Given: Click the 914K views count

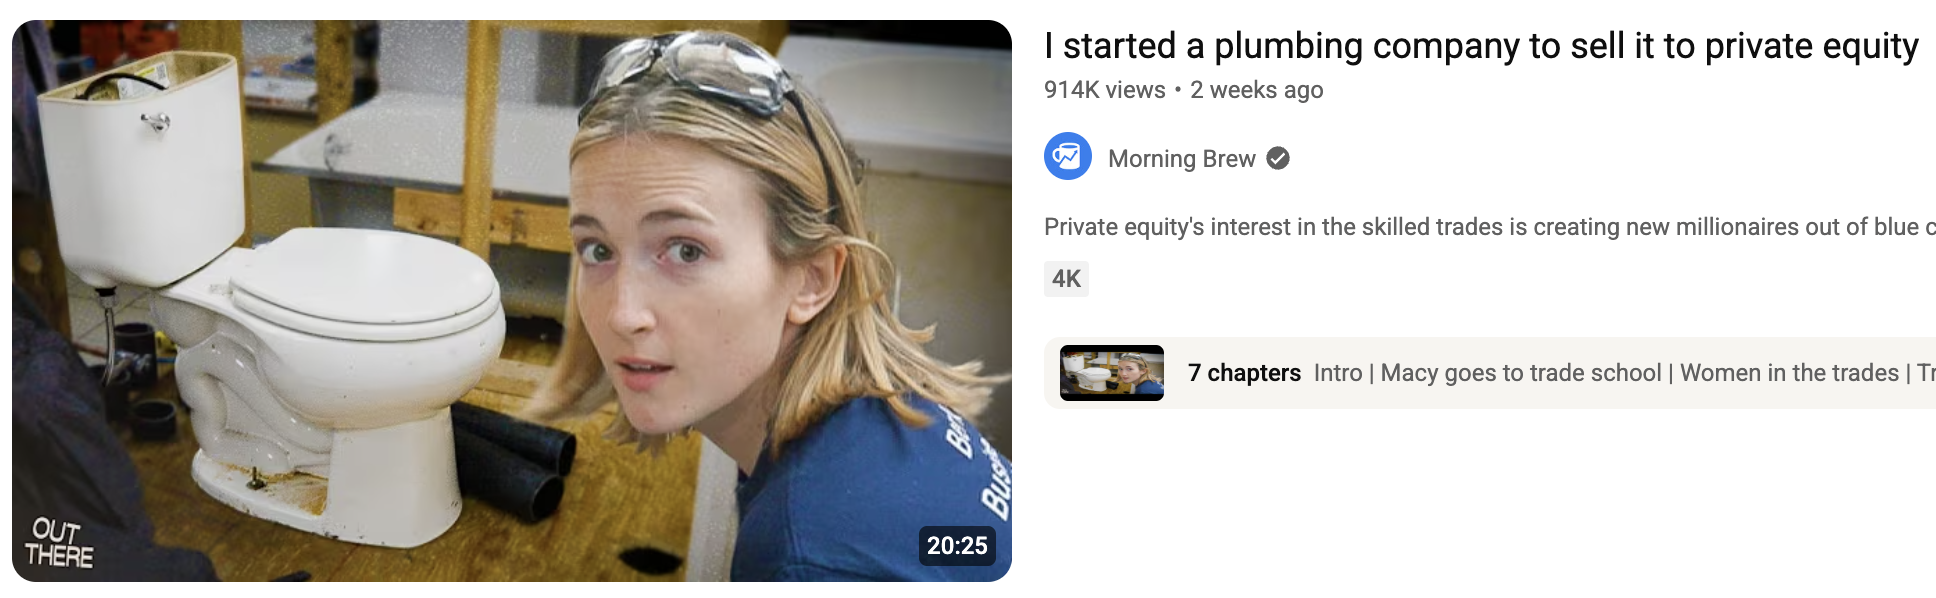Looking at the screenshot, I should pos(1105,90).
